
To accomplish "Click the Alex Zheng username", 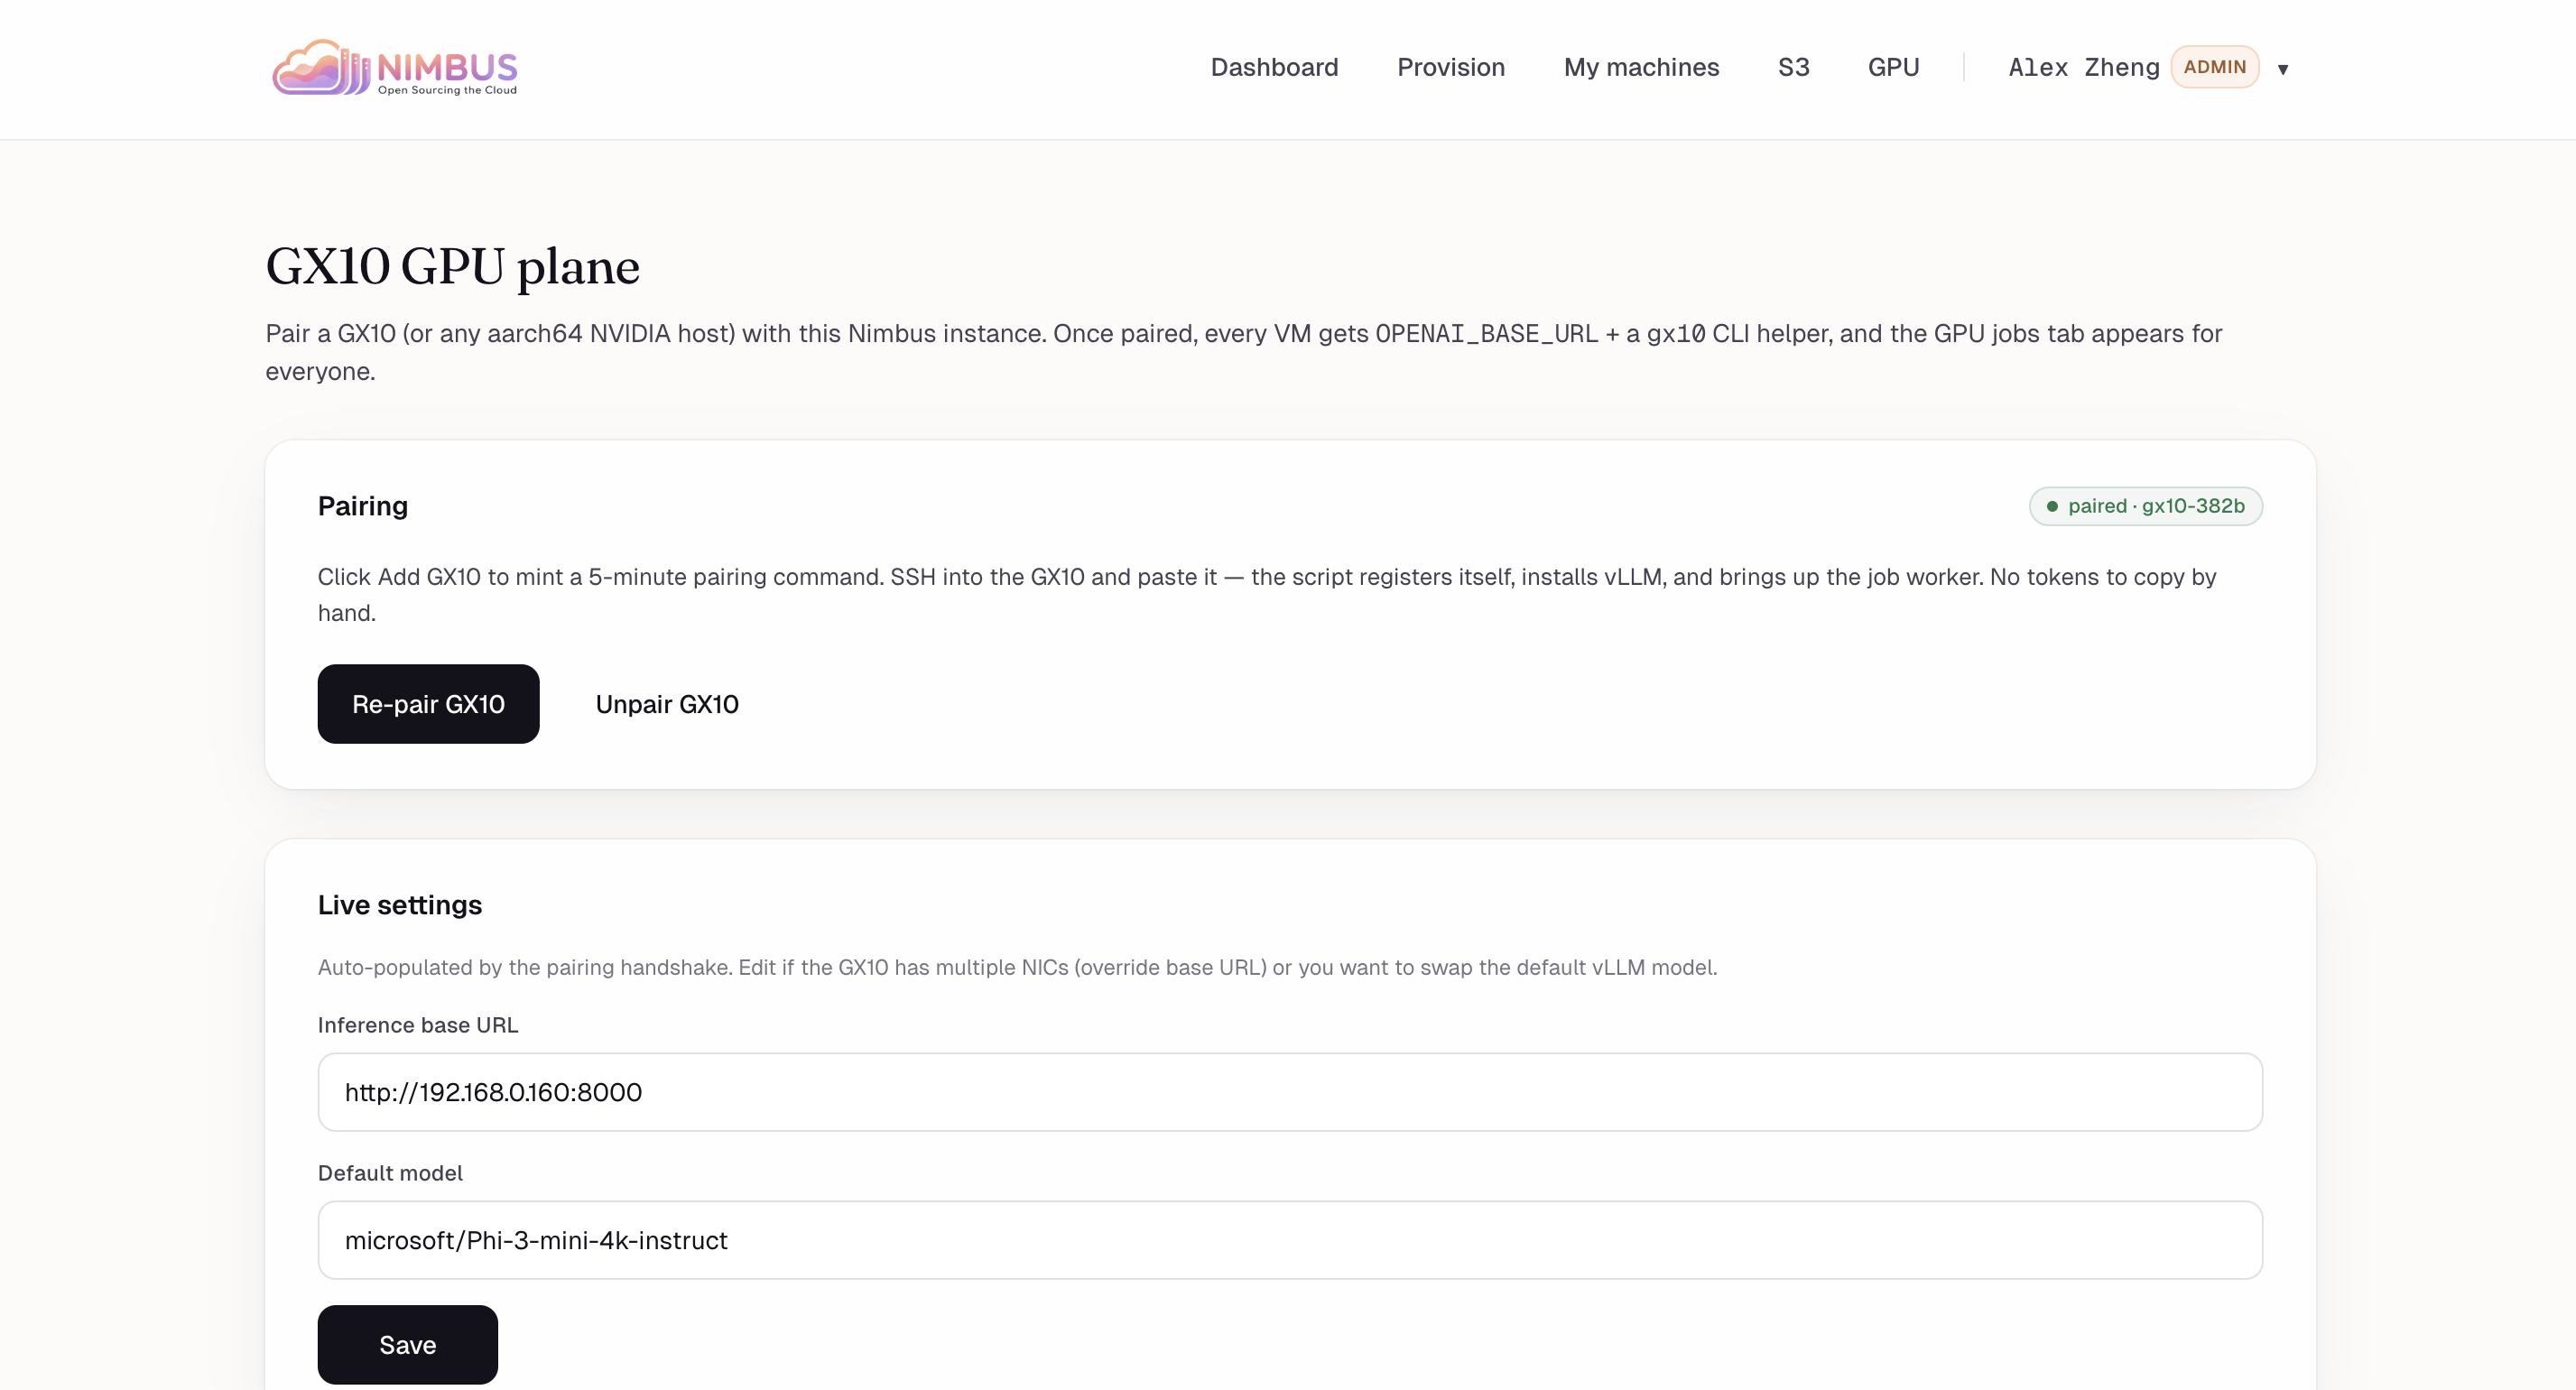I will click(2083, 67).
